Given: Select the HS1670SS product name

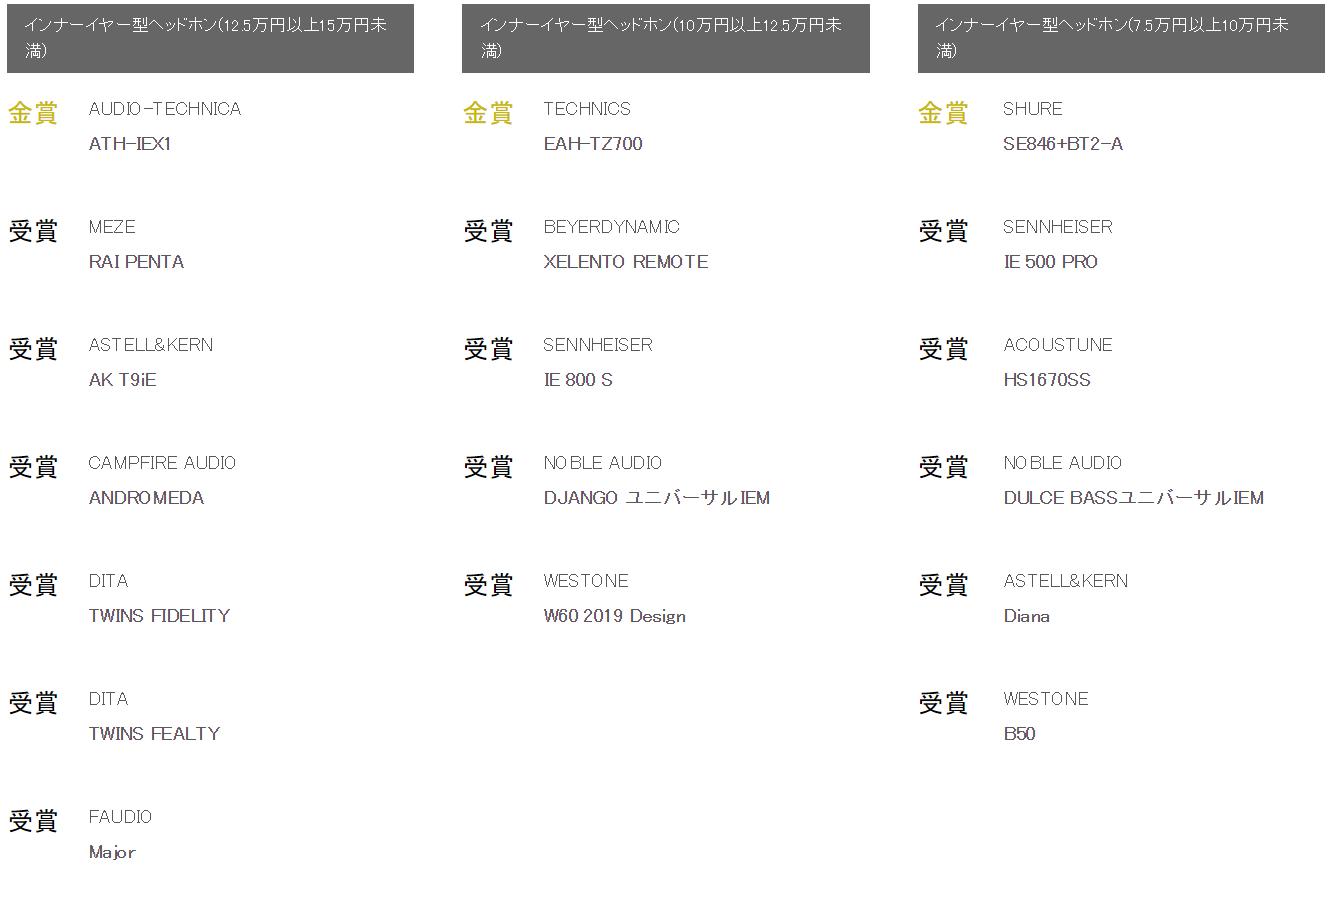Looking at the screenshot, I should 1047,380.
